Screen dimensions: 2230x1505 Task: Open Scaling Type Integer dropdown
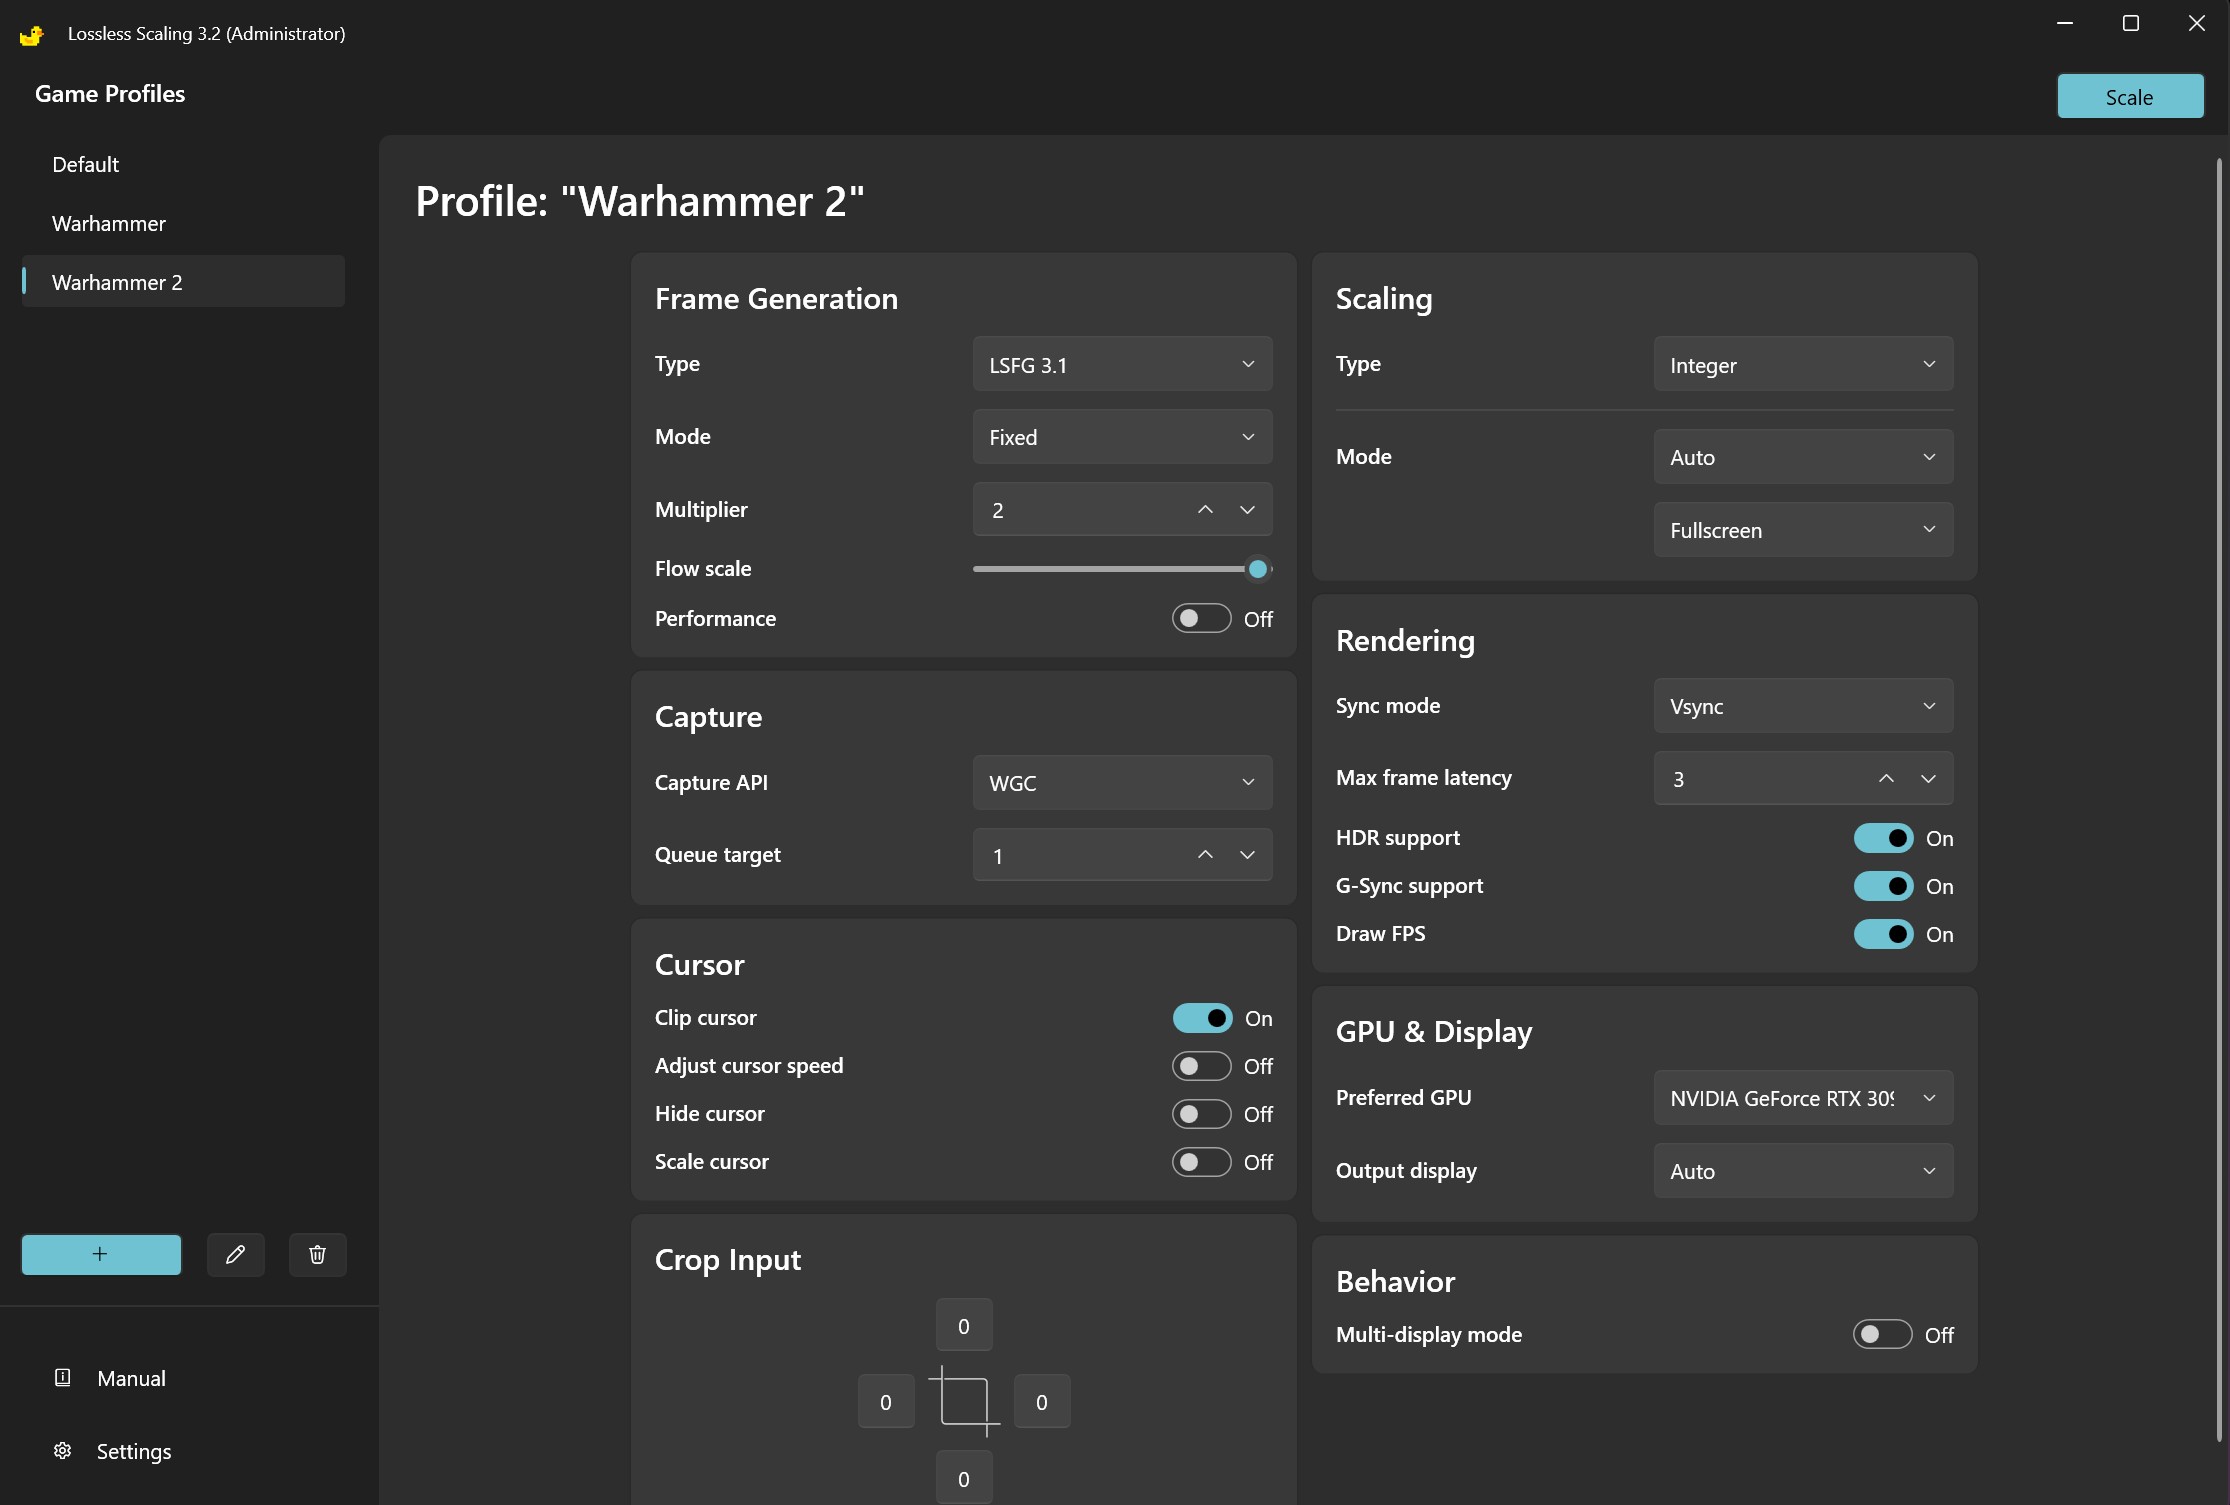coord(1803,364)
